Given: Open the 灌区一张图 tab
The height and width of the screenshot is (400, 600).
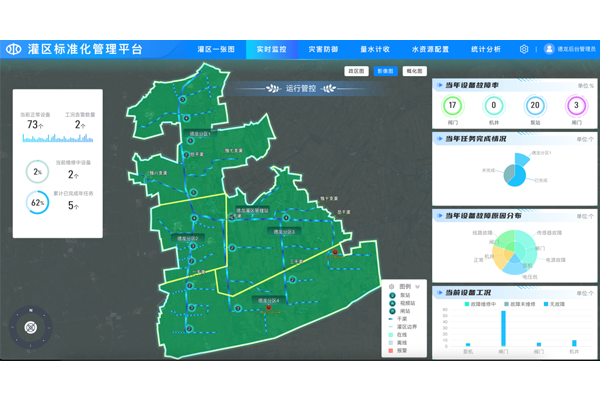Looking at the screenshot, I should [x=216, y=49].
